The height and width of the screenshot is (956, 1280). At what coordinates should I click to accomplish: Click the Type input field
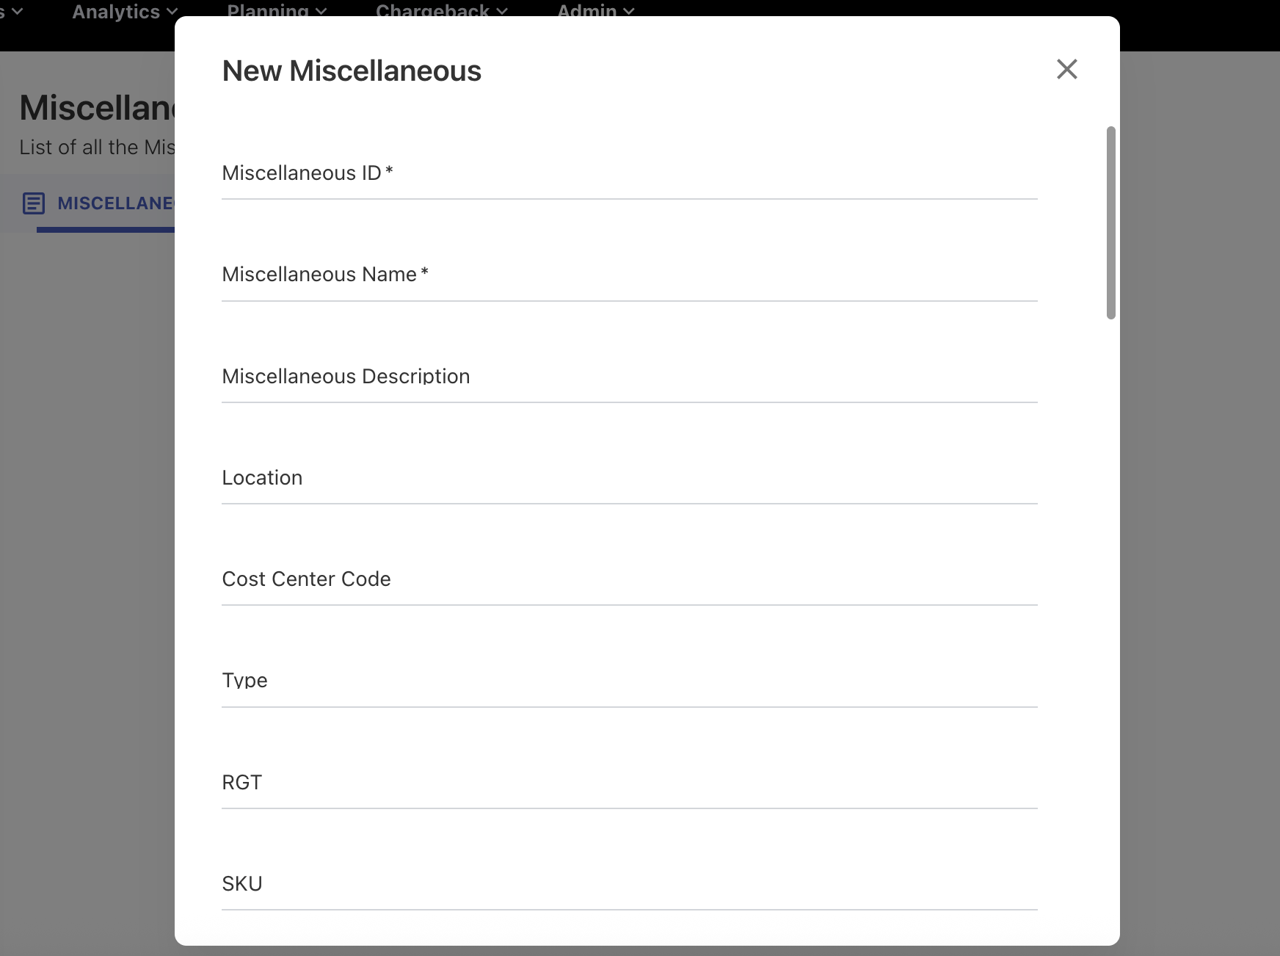[x=629, y=682]
